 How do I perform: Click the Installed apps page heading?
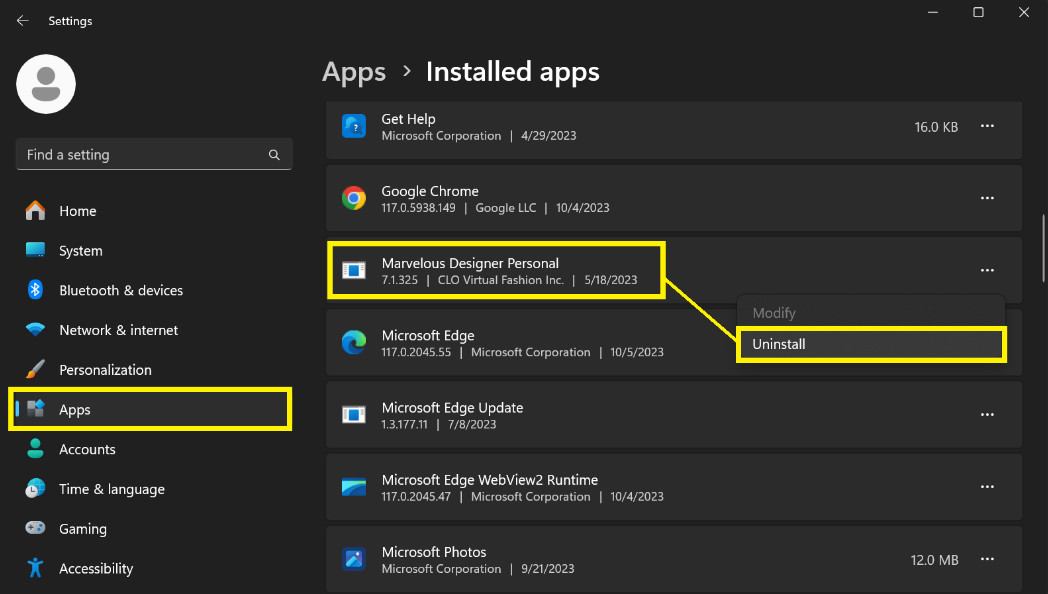513,72
